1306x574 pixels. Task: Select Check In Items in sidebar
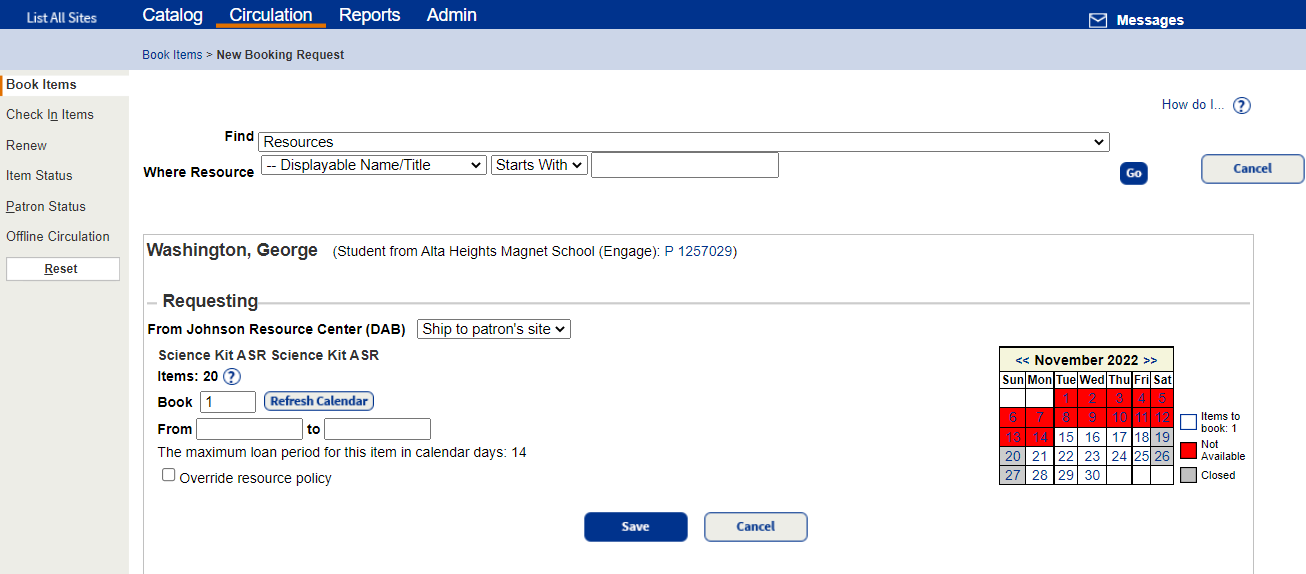50,114
